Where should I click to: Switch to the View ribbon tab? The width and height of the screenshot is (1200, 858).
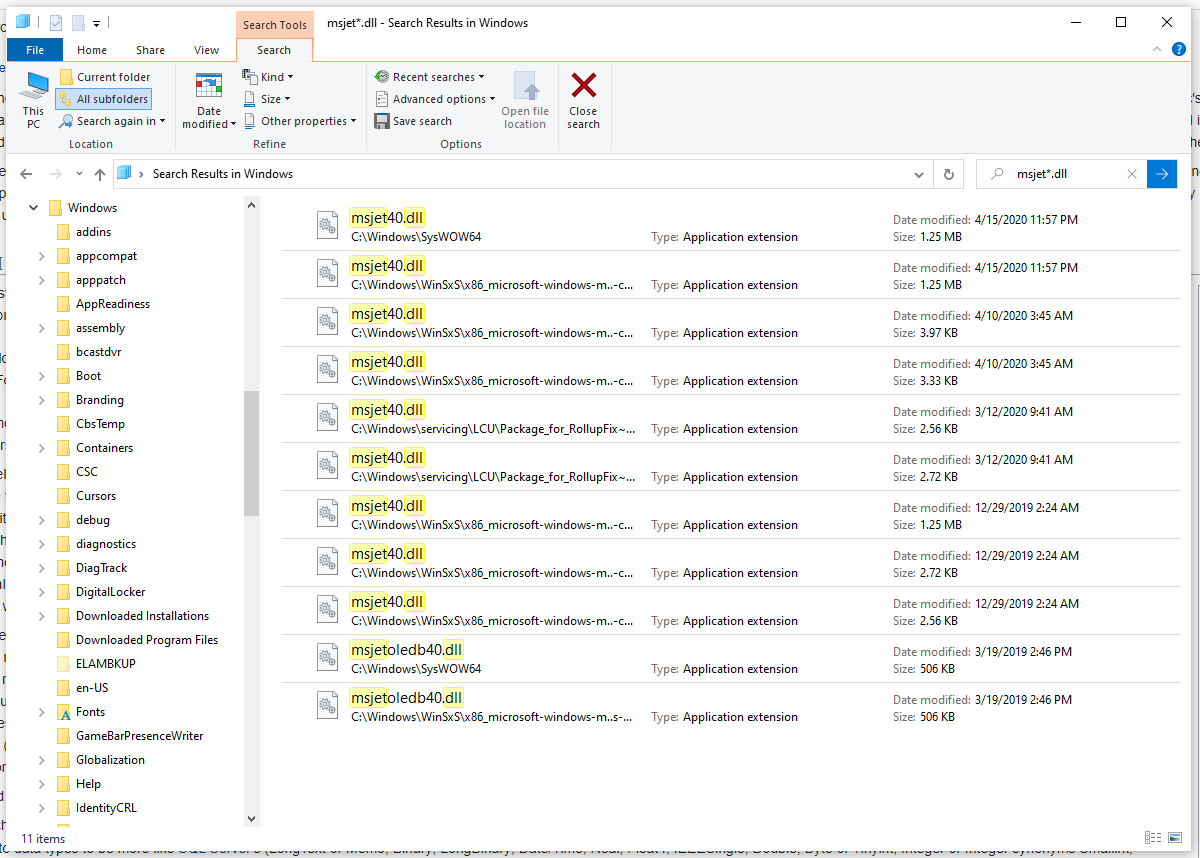pyautogui.click(x=207, y=50)
